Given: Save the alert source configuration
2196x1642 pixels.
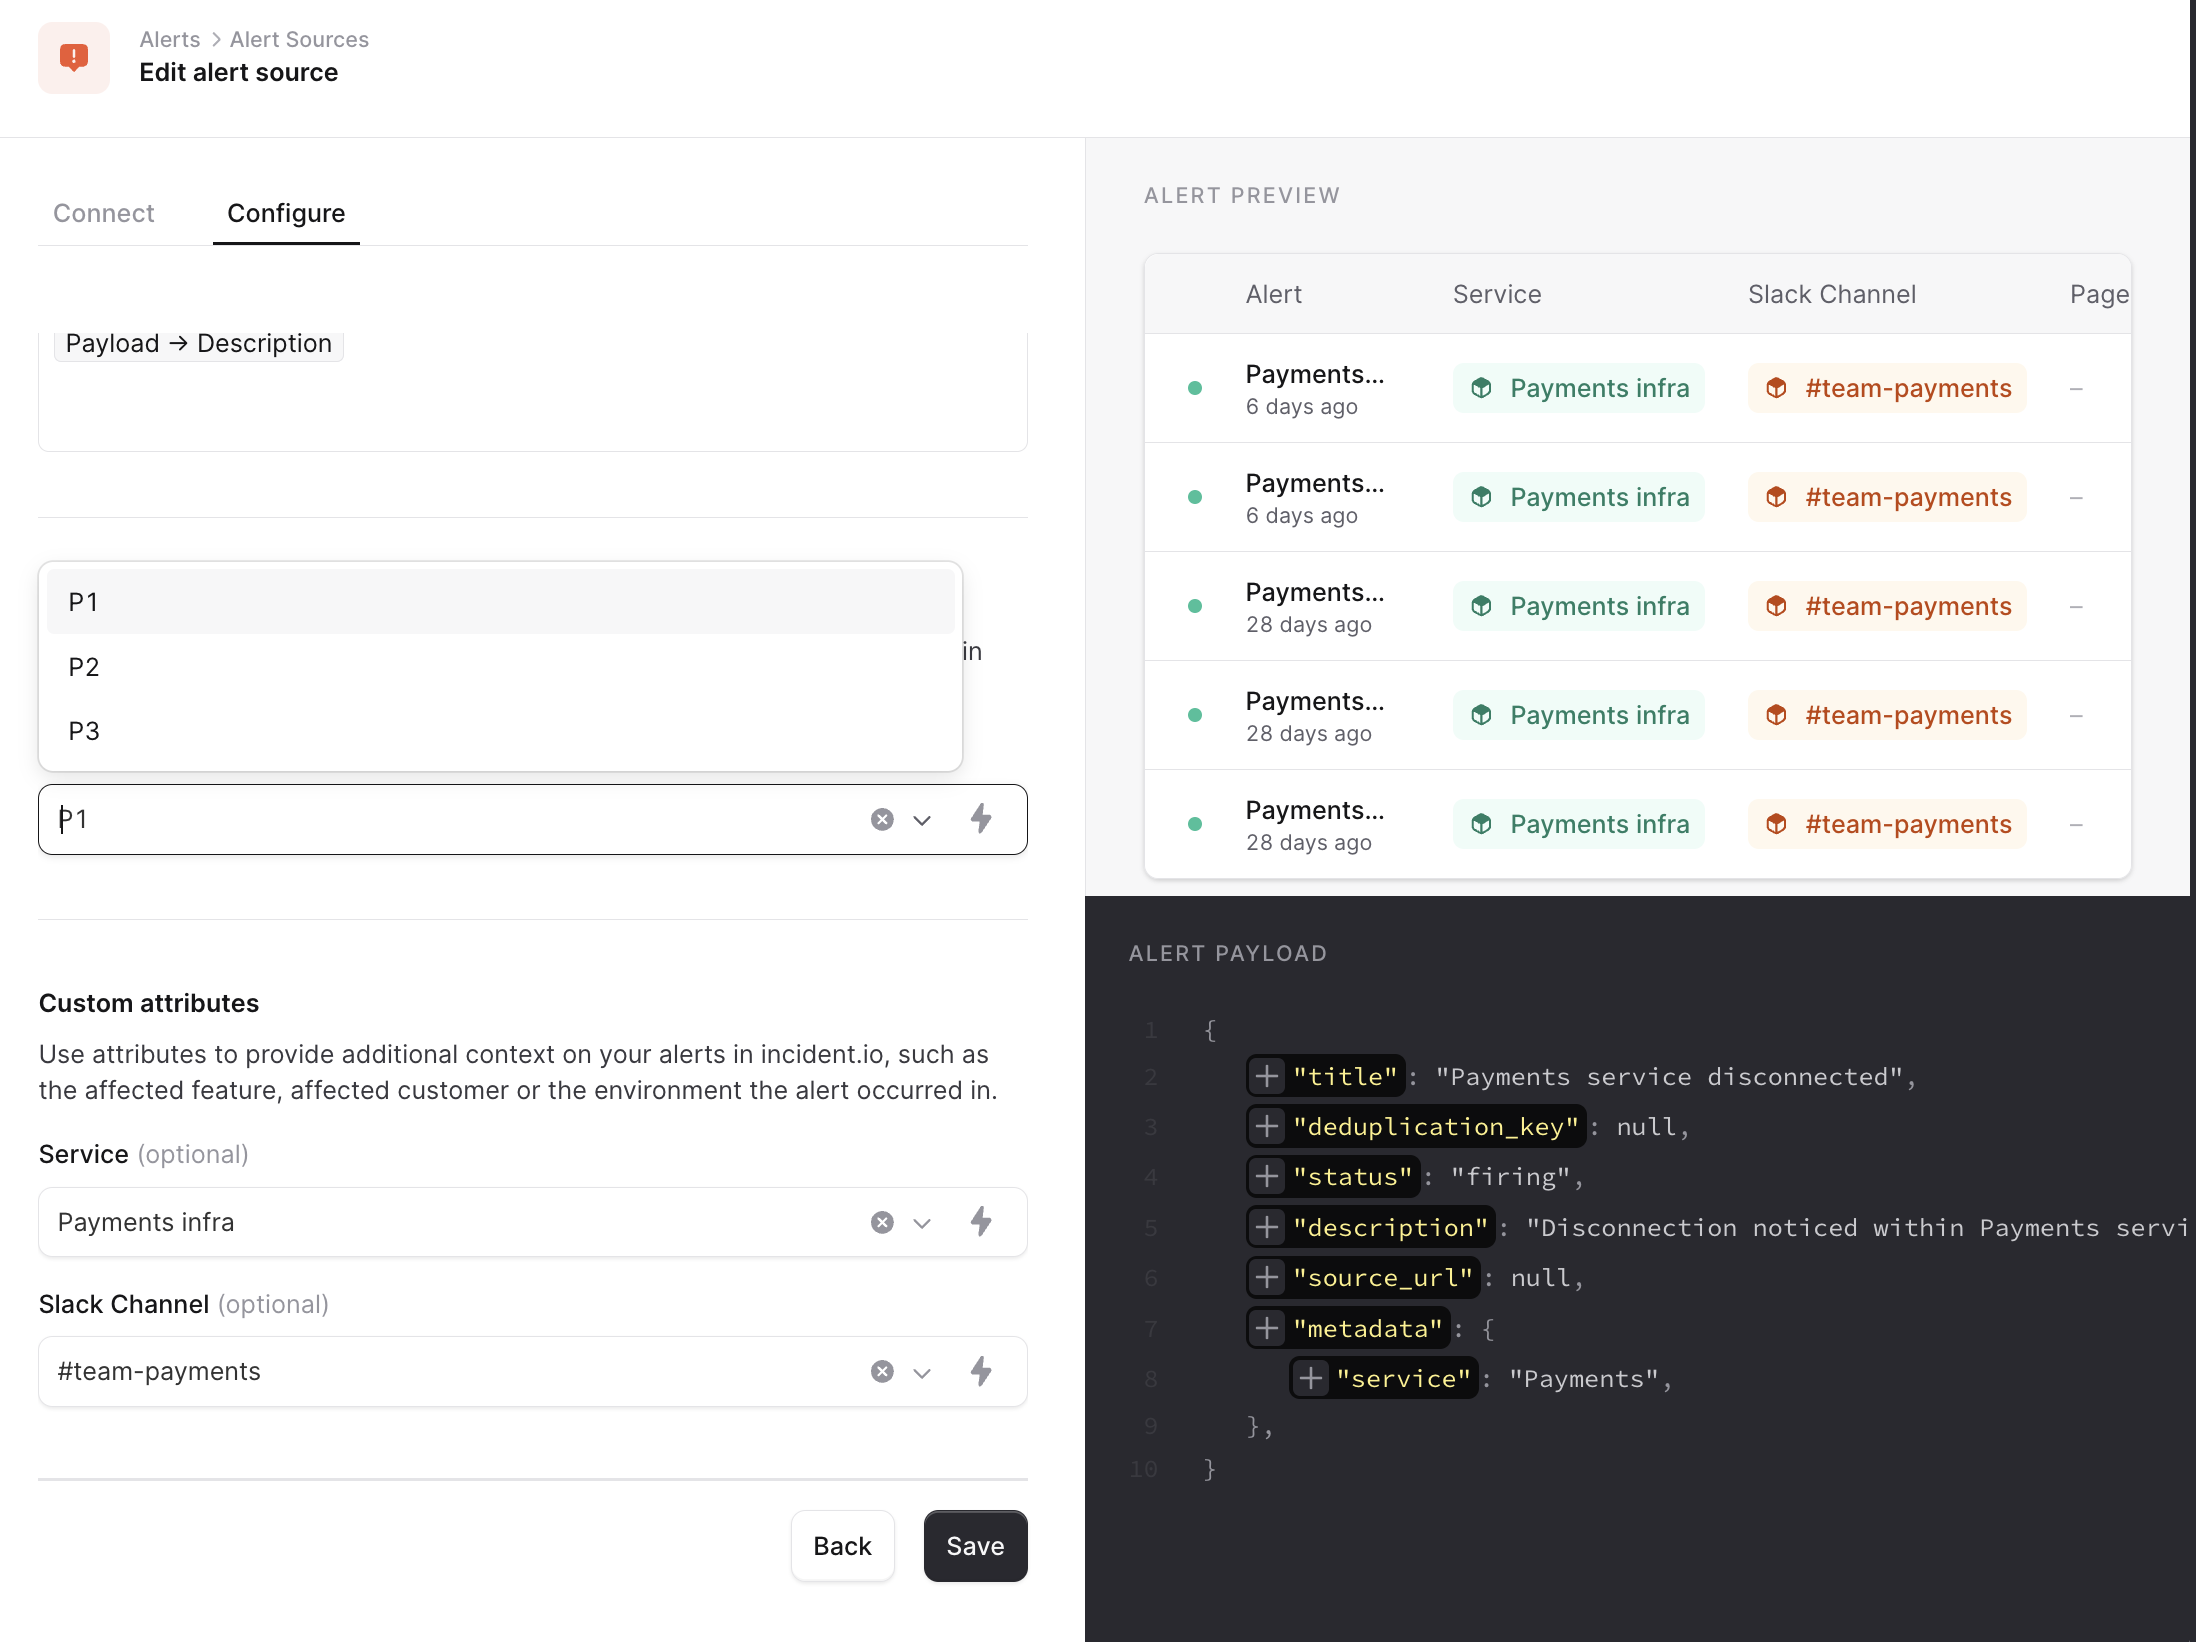Looking at the screenshot, I should click(x=974, y=1545).
